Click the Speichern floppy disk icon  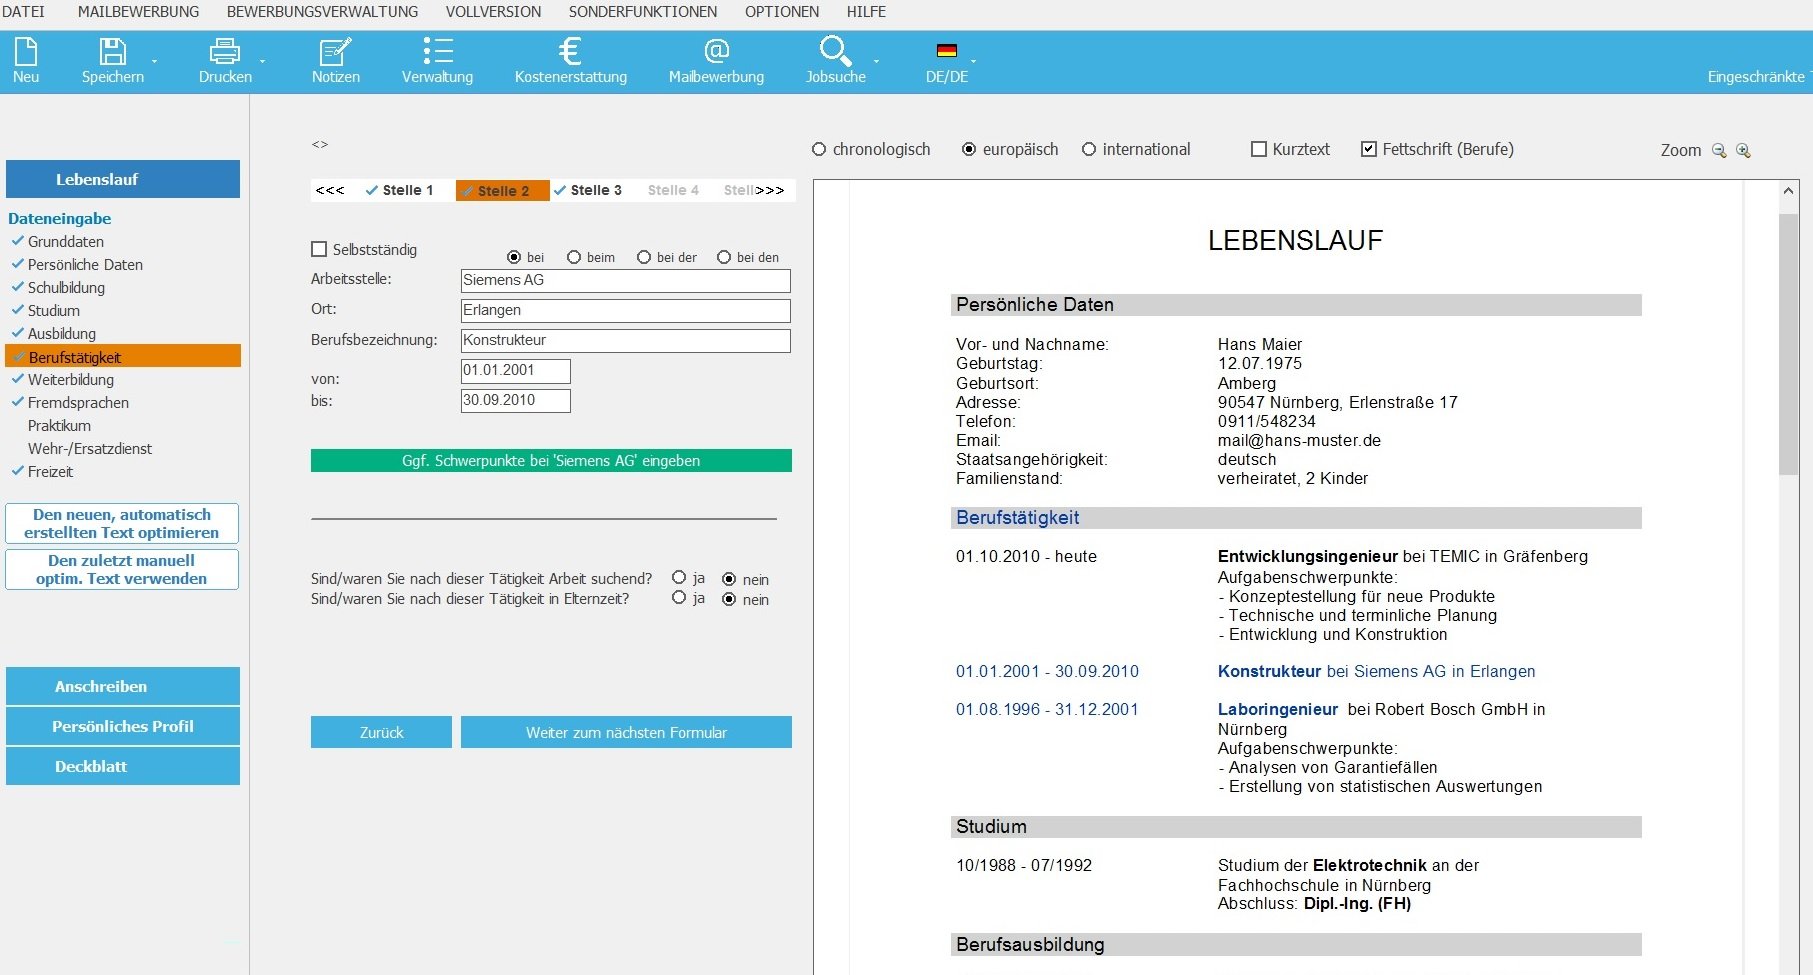(112, 51)
